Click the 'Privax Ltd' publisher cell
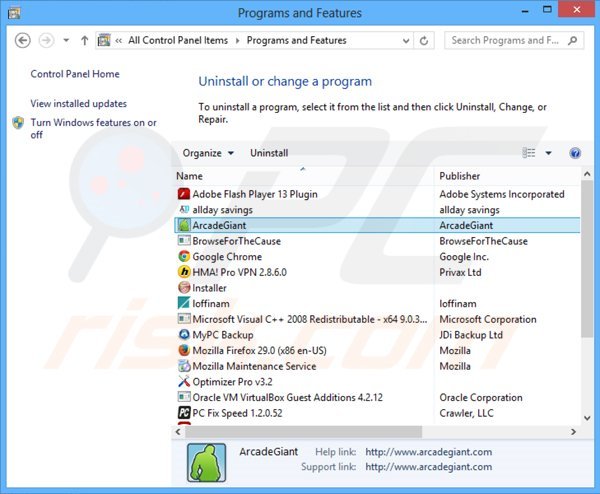The height and width of the screenshot is (494, 600). (x=460, y=272)
